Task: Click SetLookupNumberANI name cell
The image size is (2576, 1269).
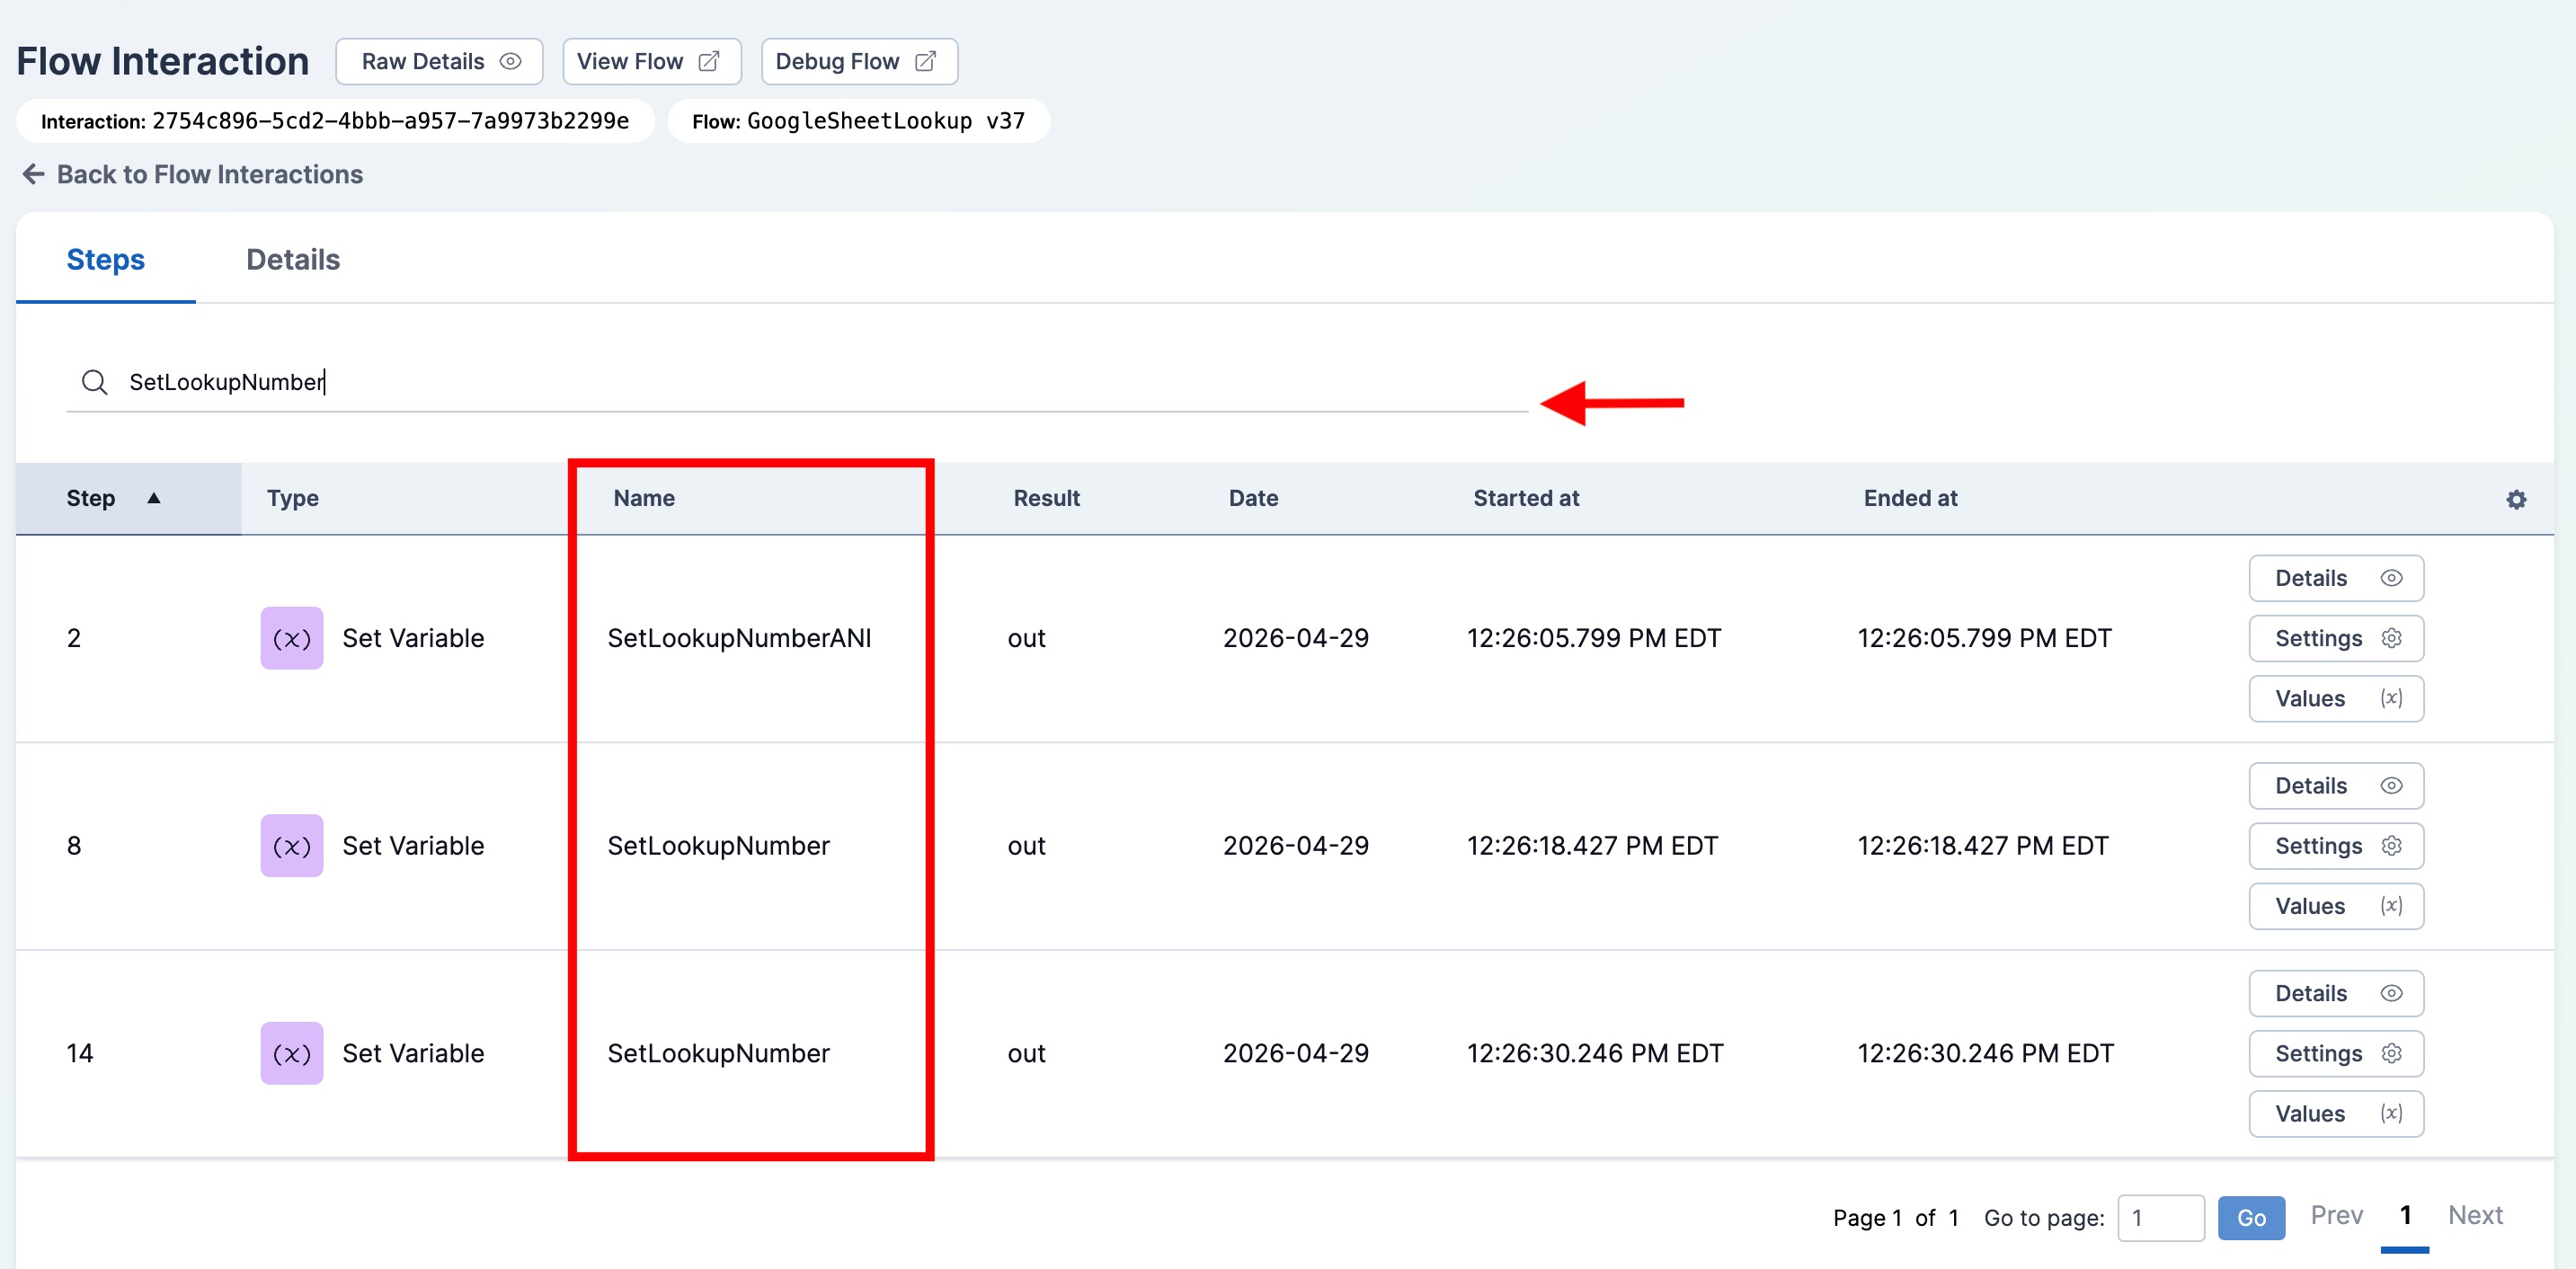Action: pos(739,638)
